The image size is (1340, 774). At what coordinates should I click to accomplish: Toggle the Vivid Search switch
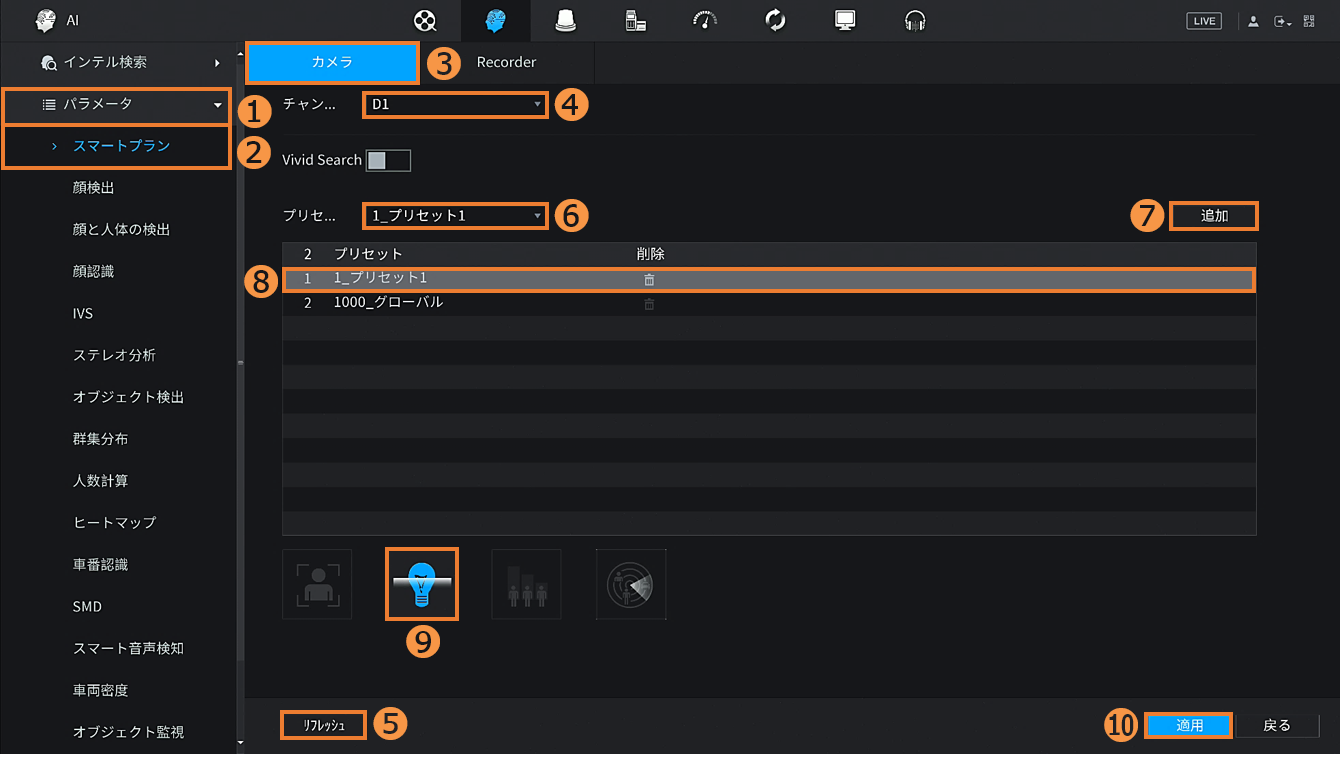click(x=388, y=161)
